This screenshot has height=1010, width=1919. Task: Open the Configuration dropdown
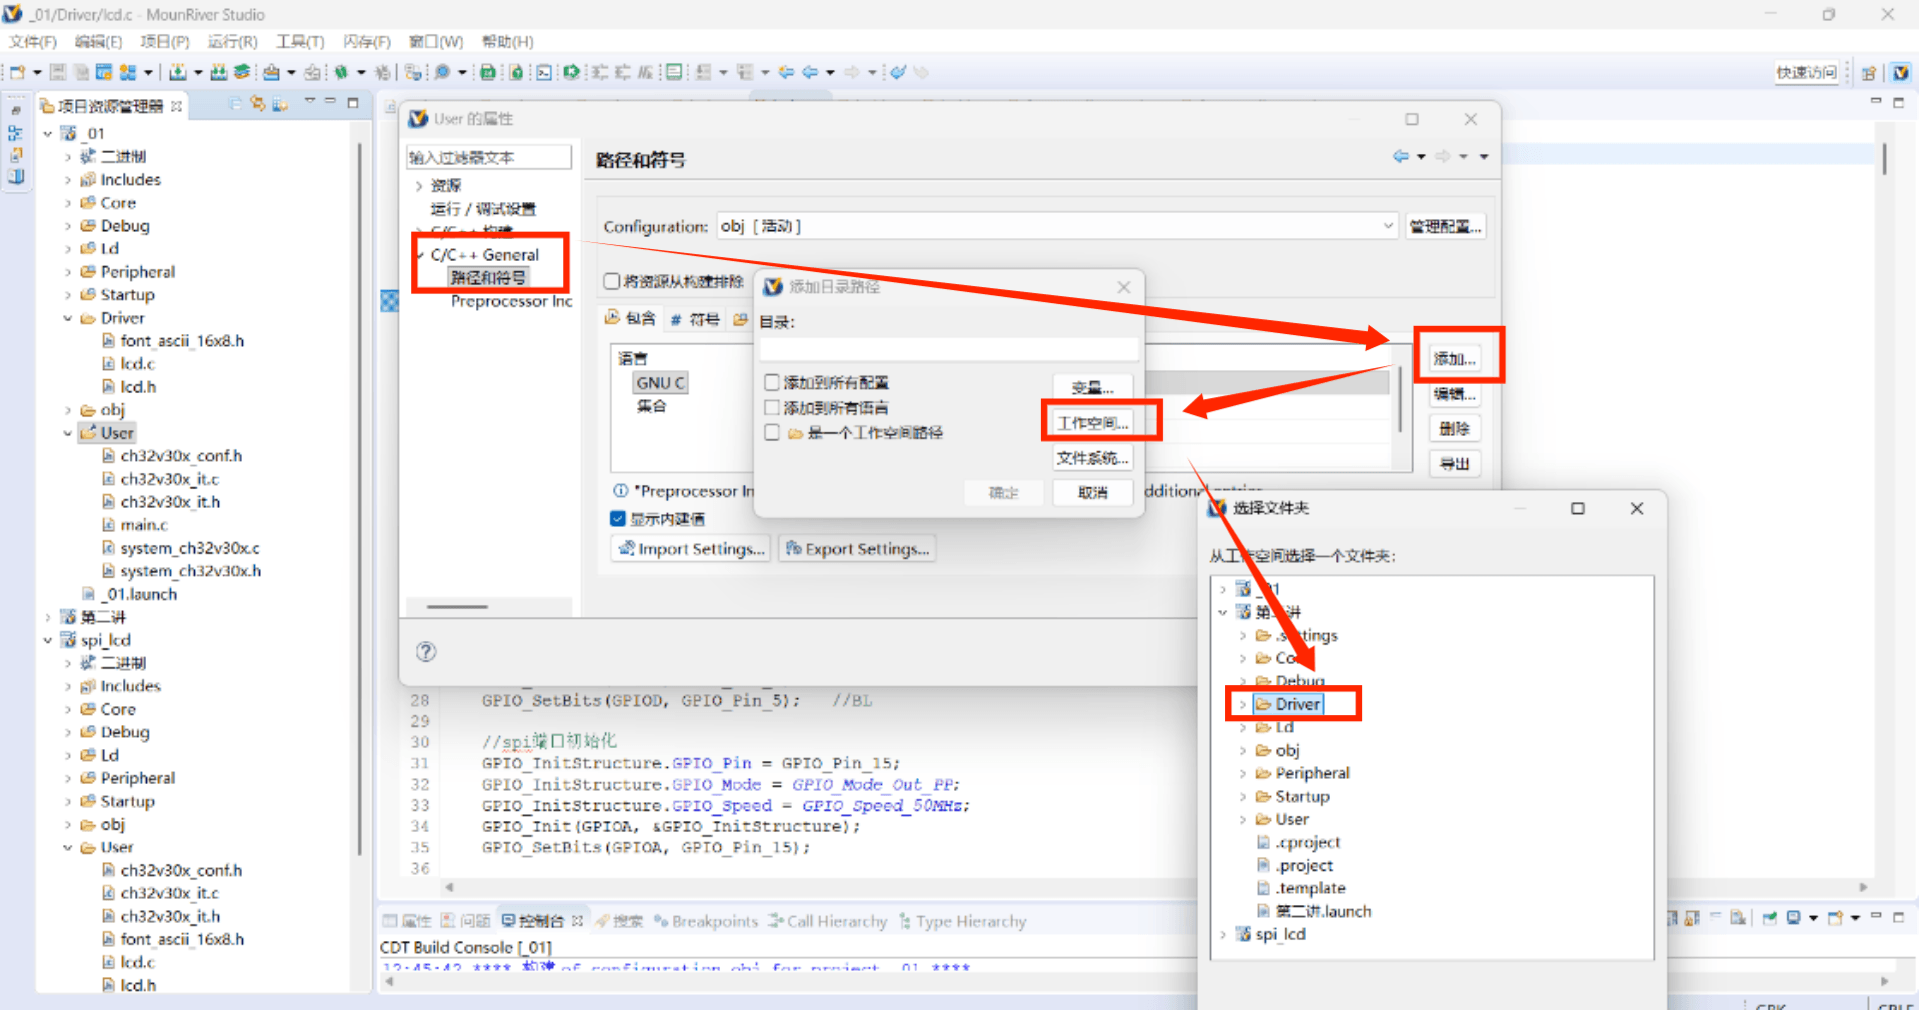pyautogui.click(x=1387, y=226)
